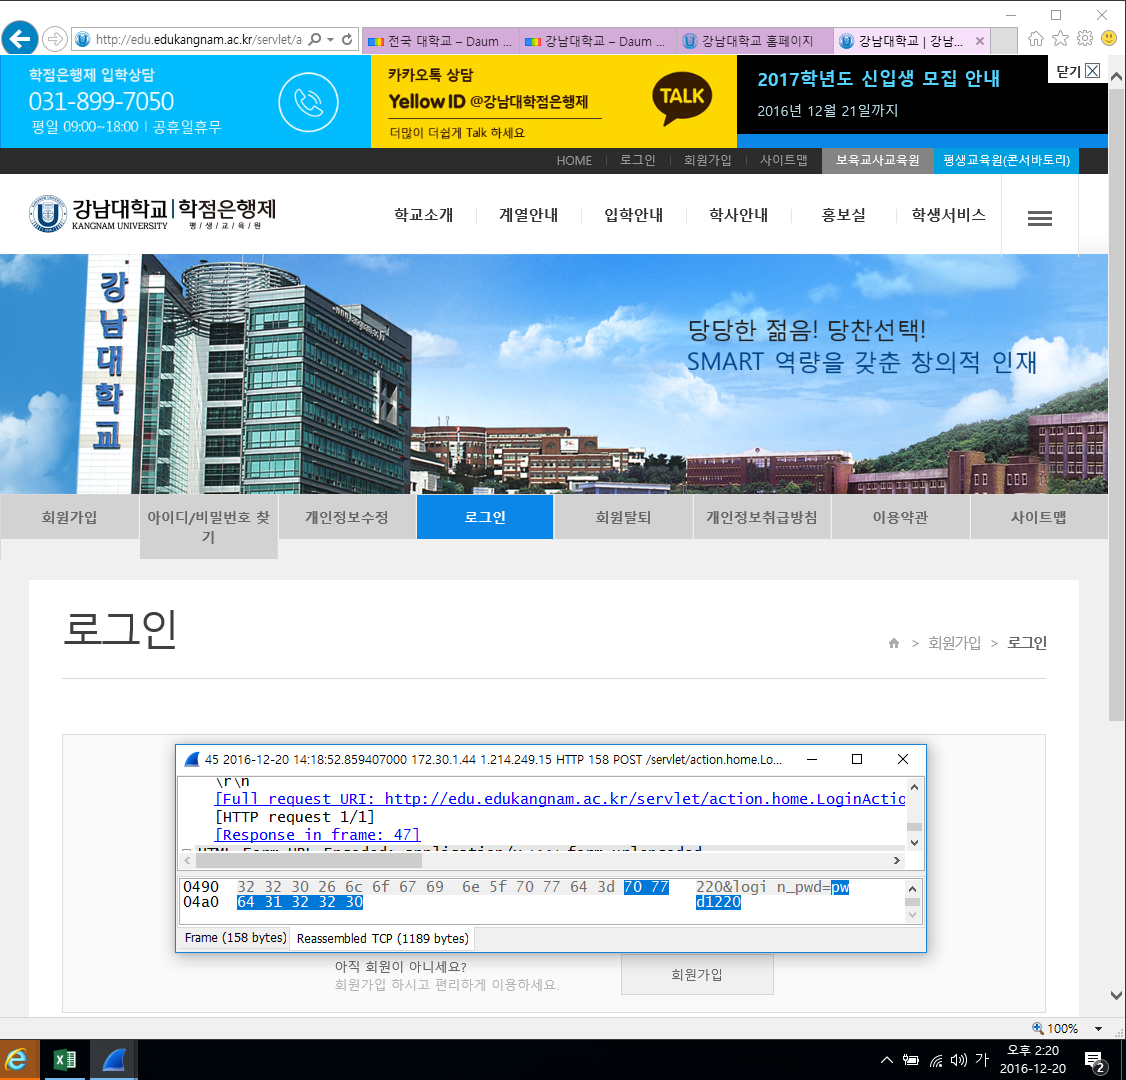This screenshot has width=1126, height=1080.
Task: Click the Full request URI link in Wireshark
Action: tap(560, 799)
